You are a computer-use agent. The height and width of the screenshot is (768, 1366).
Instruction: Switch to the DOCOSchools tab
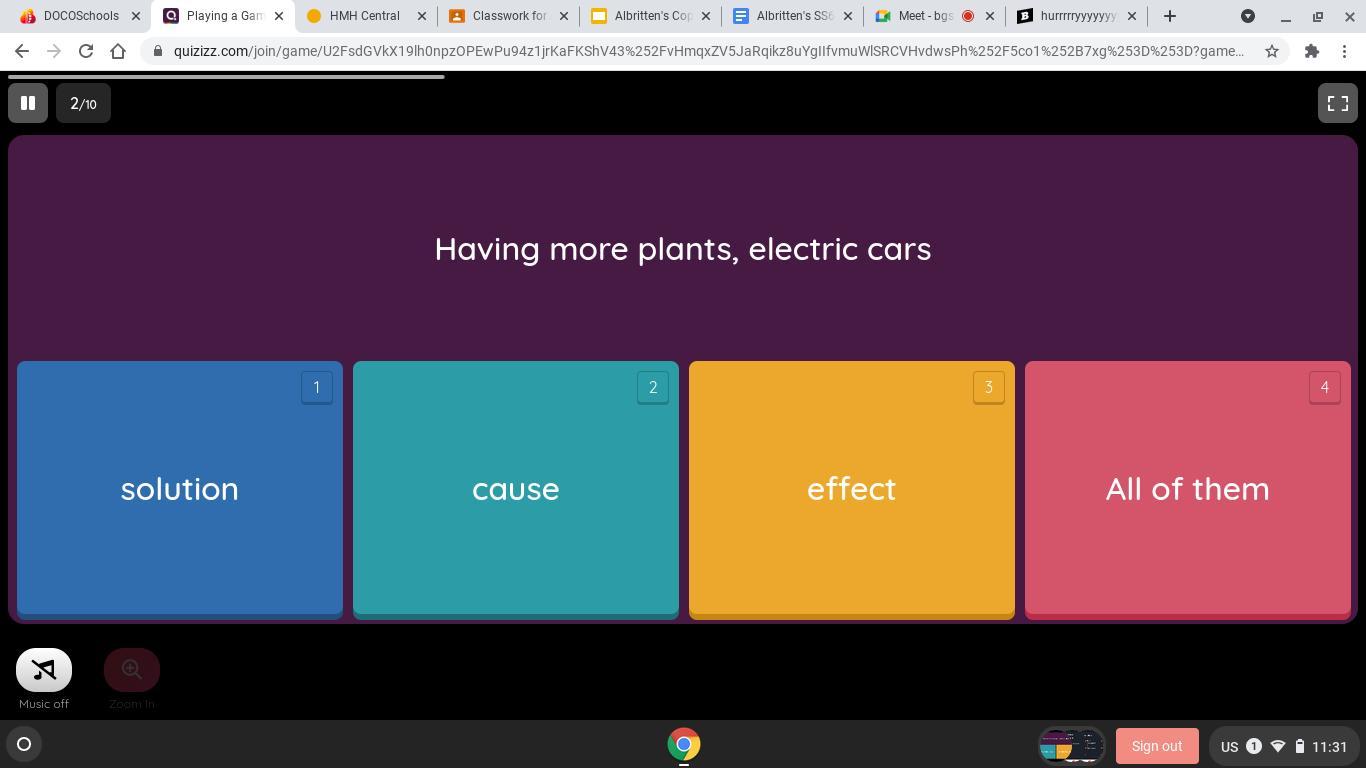click(82, 16)
